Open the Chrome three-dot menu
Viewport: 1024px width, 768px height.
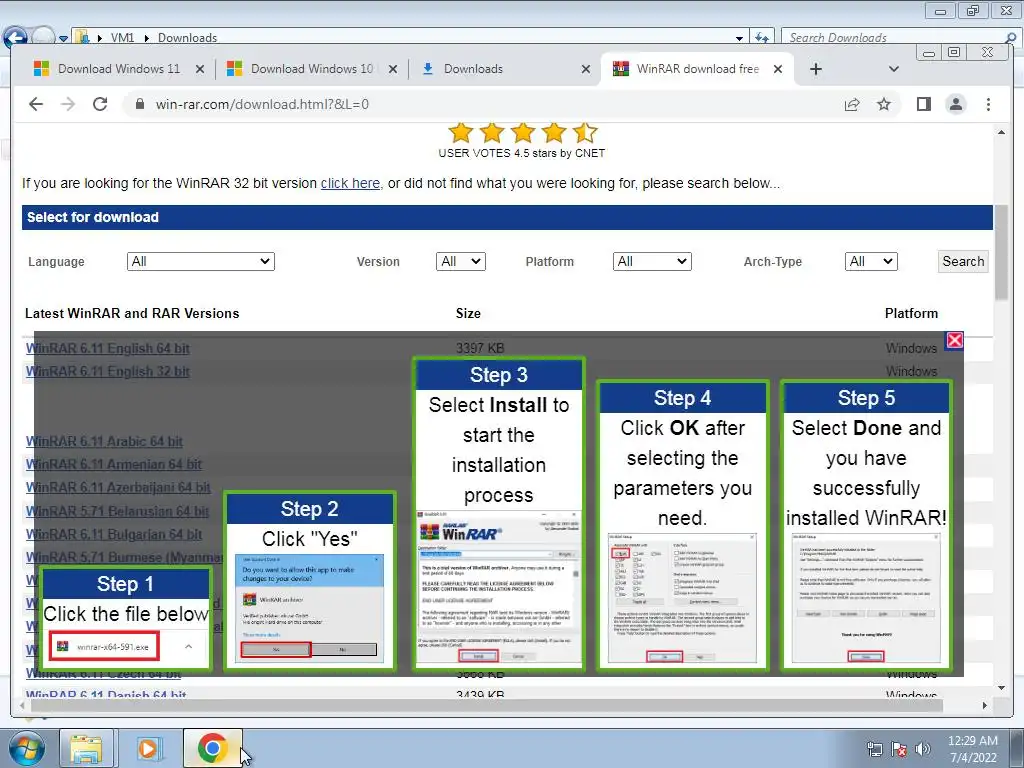[x=988, y=104]
